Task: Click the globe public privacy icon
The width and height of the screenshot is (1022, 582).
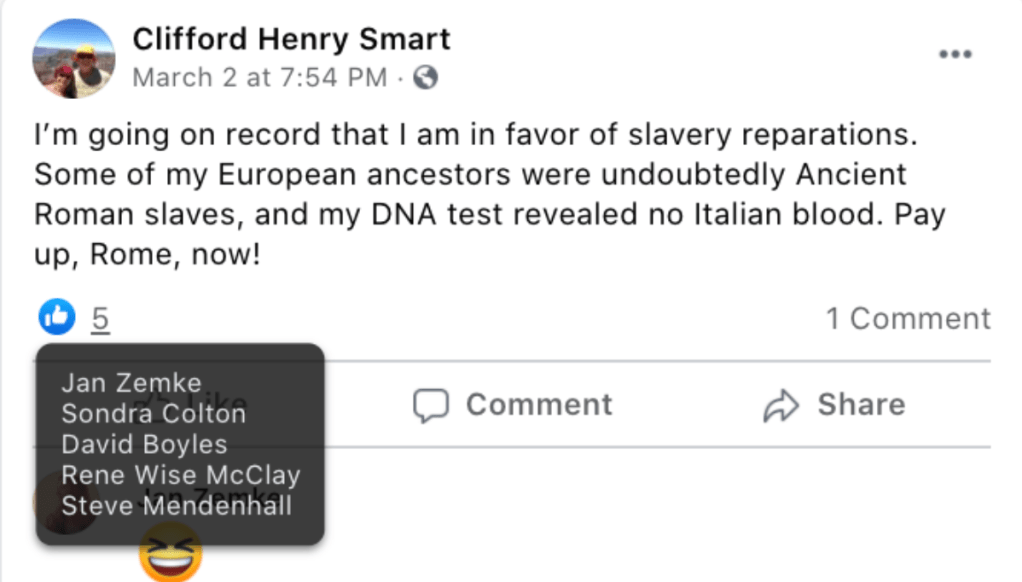Action: (x=426, y=77)
